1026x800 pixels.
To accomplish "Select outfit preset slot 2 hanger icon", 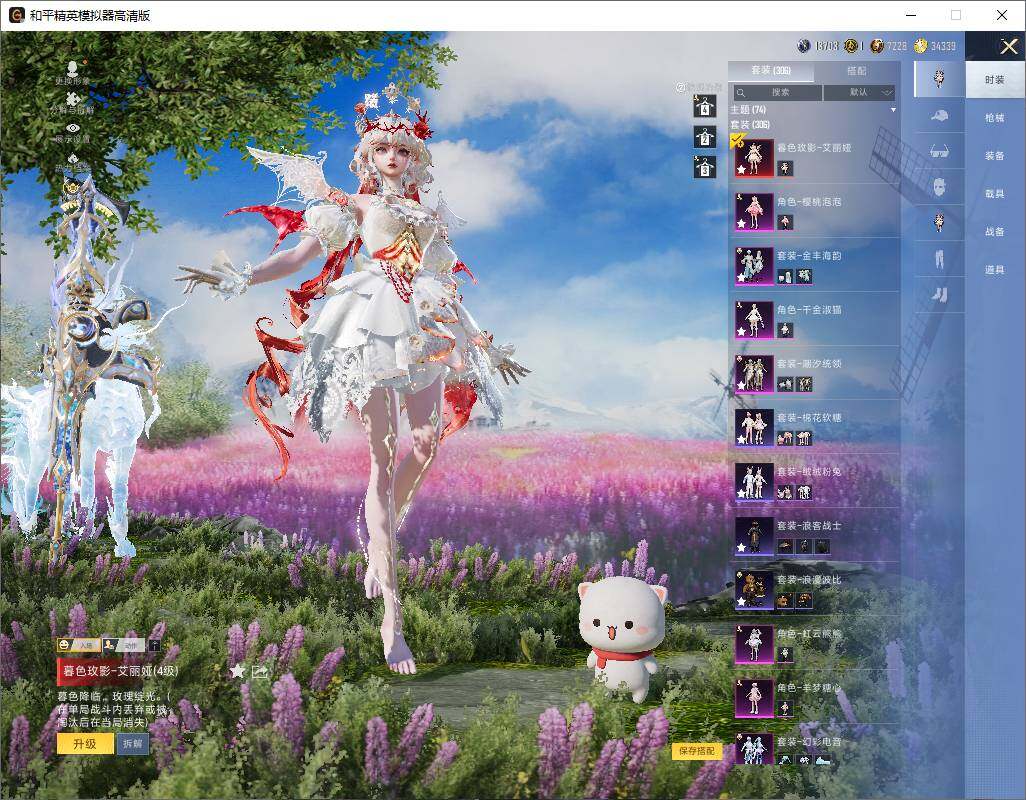I will [705, 137].
